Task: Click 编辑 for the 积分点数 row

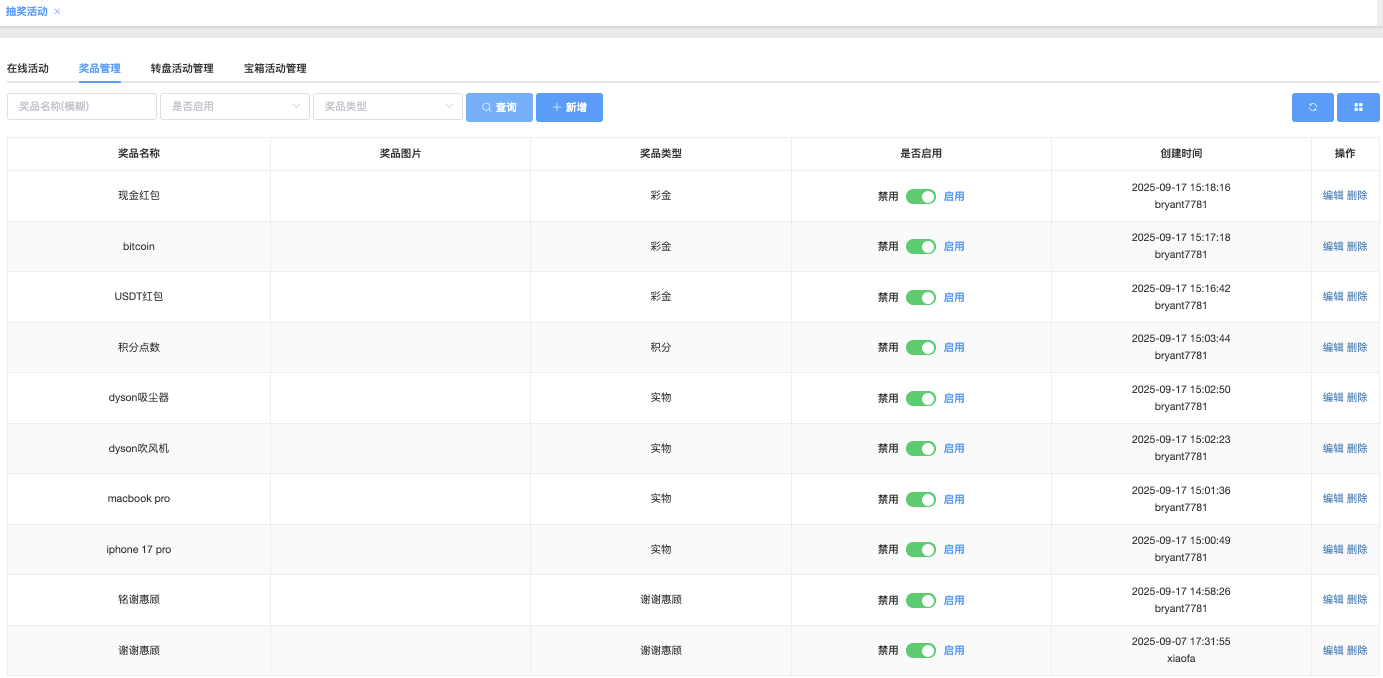Action: click(x=1333, y=347)
